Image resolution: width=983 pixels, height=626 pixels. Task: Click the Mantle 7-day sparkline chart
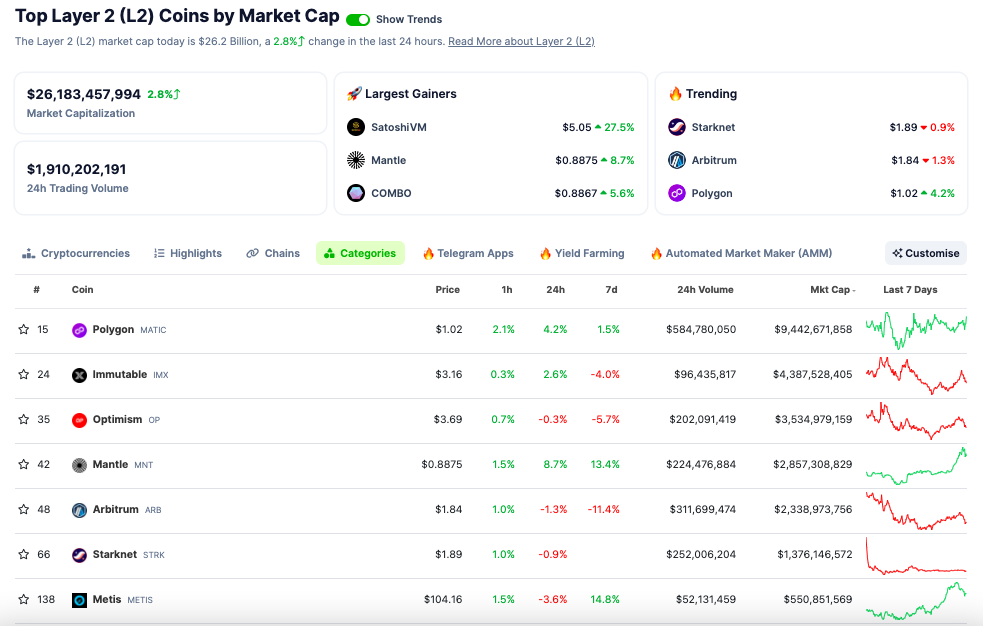[x=915, y=465]
